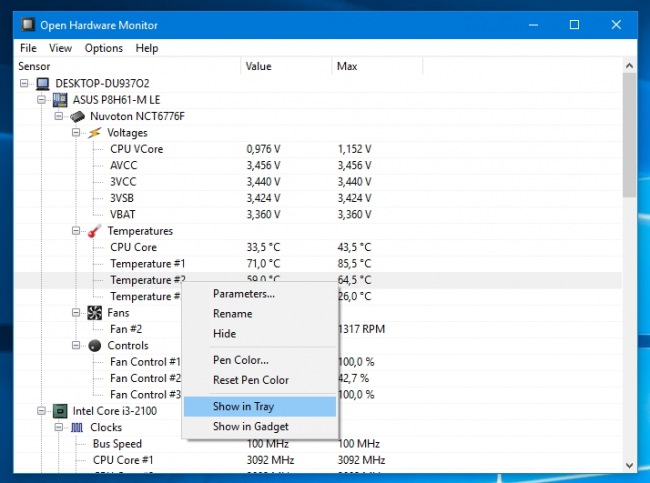Click Reset Pen Color in context menu
This screenshot has height=483, width=650.
[260, 380]
